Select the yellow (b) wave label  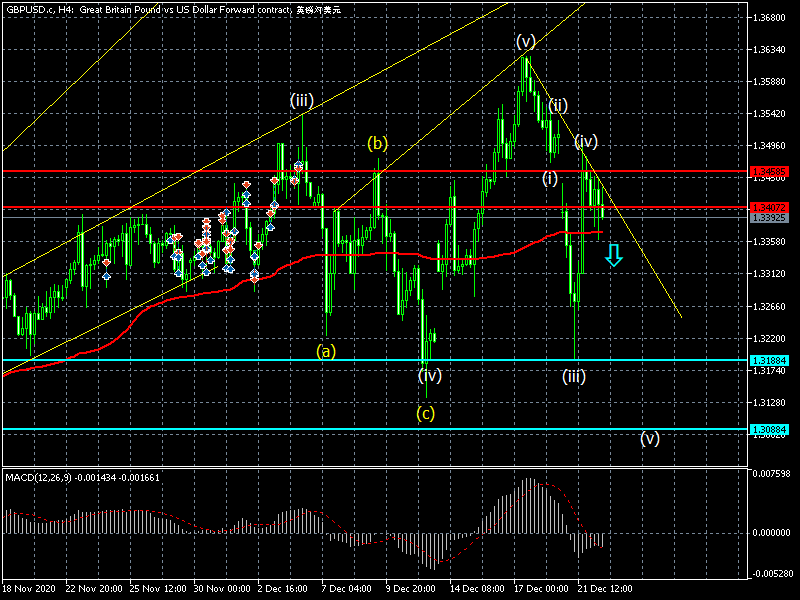click(x=378, y=143)
